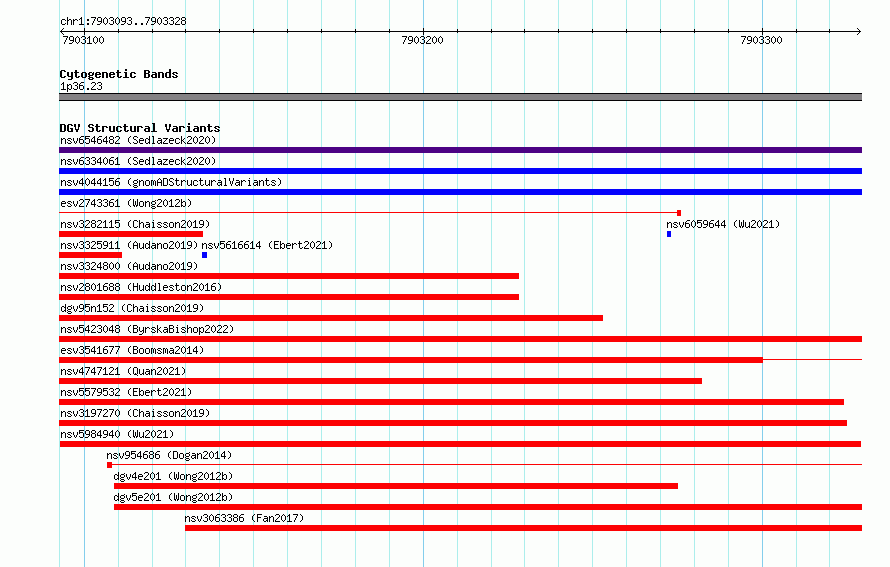The image size is (890, 567).
Task: Click the short red nsv3282115 bar
Action: point(131,234)
